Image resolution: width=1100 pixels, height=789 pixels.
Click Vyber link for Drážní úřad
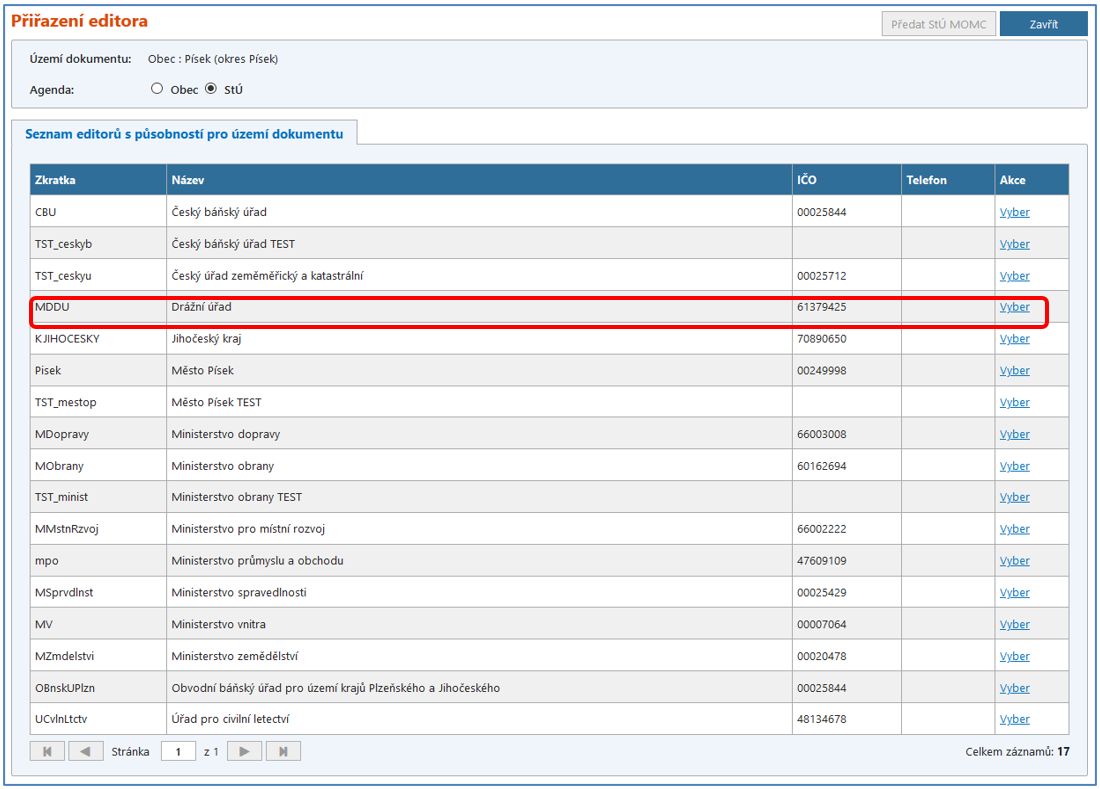(x=1014, y=307)
